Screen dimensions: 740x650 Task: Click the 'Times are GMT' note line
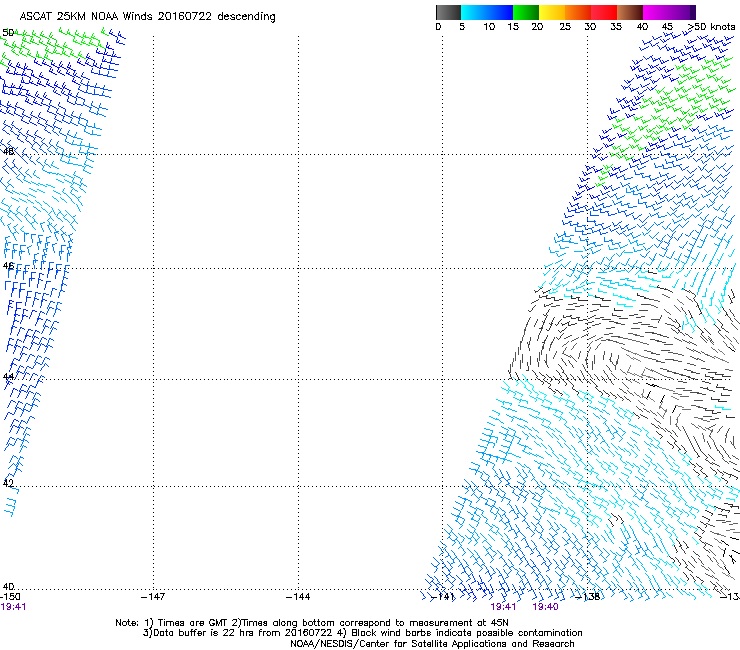(312, 623)
